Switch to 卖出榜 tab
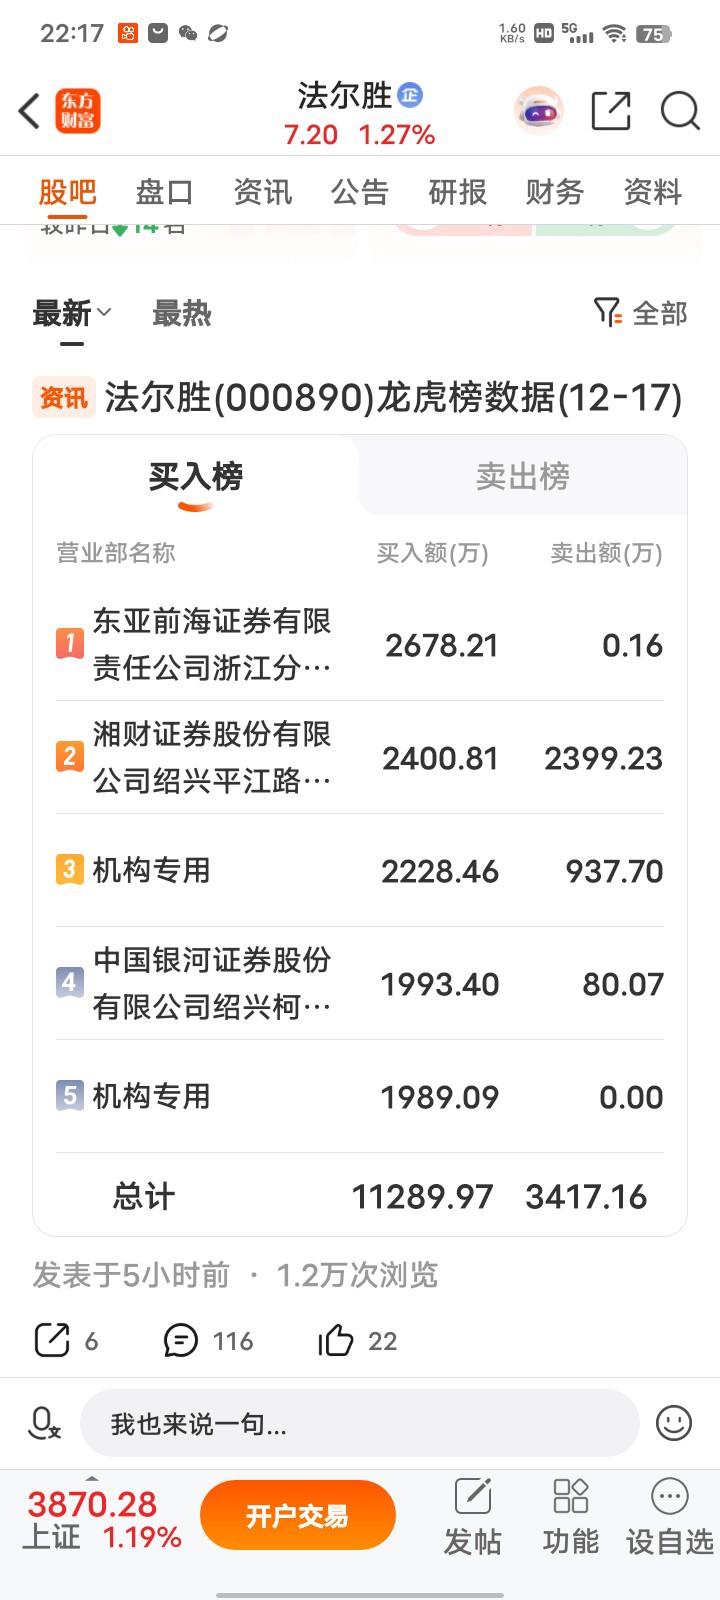Viewport: 720px width, 1600px height. [x=523, y=476]
